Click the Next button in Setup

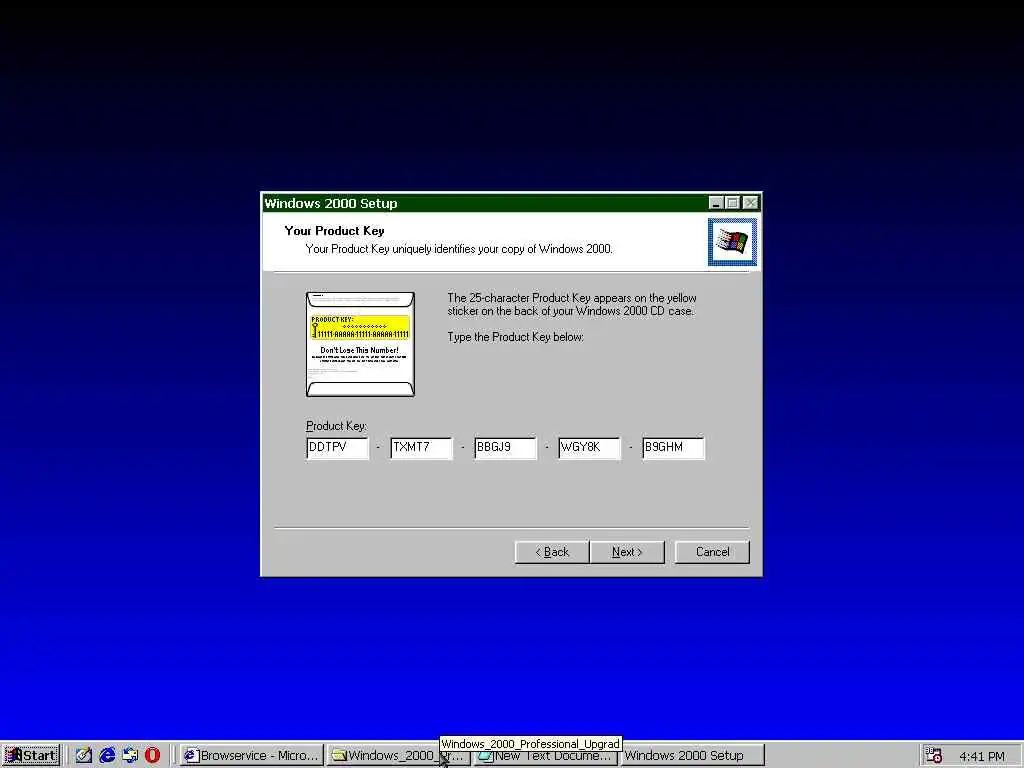pyautogui.click(x=627, y=552)
